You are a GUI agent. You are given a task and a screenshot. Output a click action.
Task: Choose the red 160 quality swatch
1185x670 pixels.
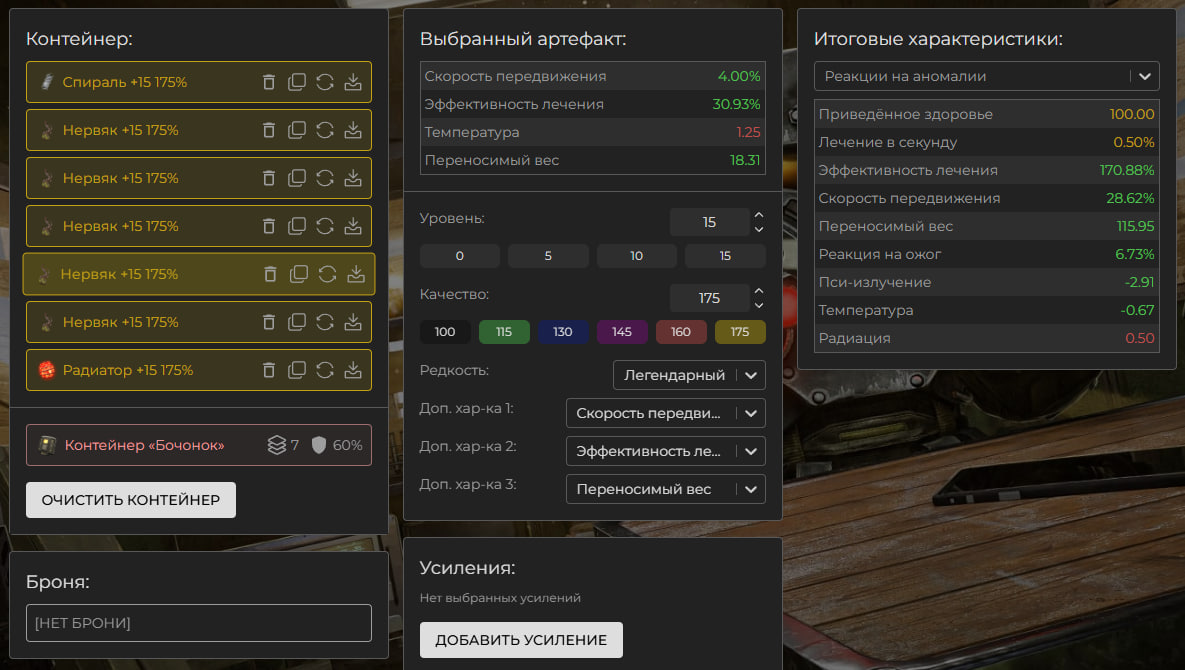coord(681,332)
